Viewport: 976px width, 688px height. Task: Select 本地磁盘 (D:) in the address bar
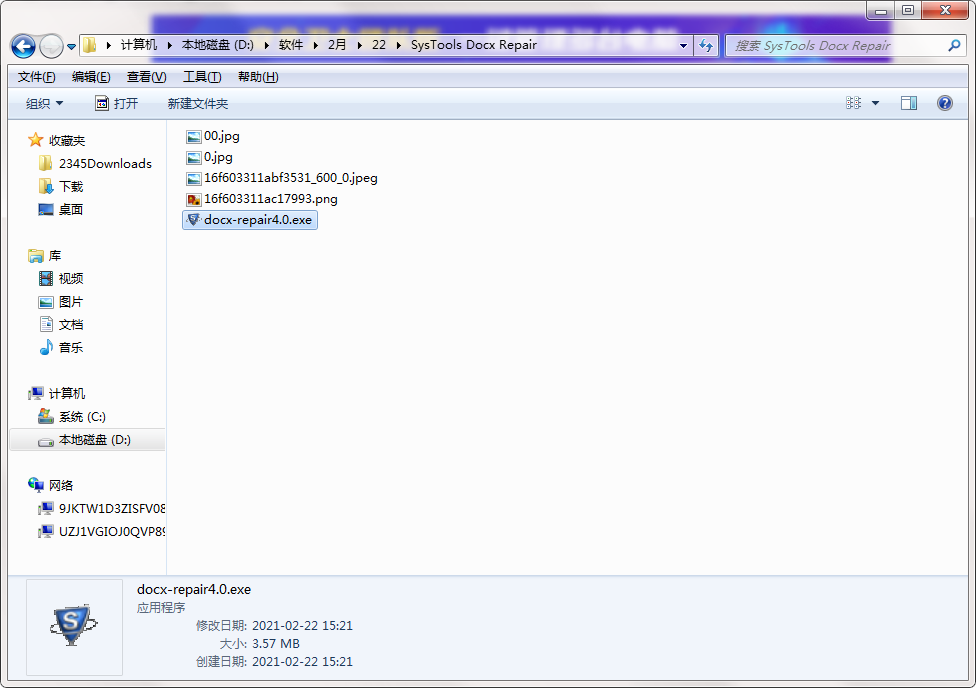click(217, 45)
